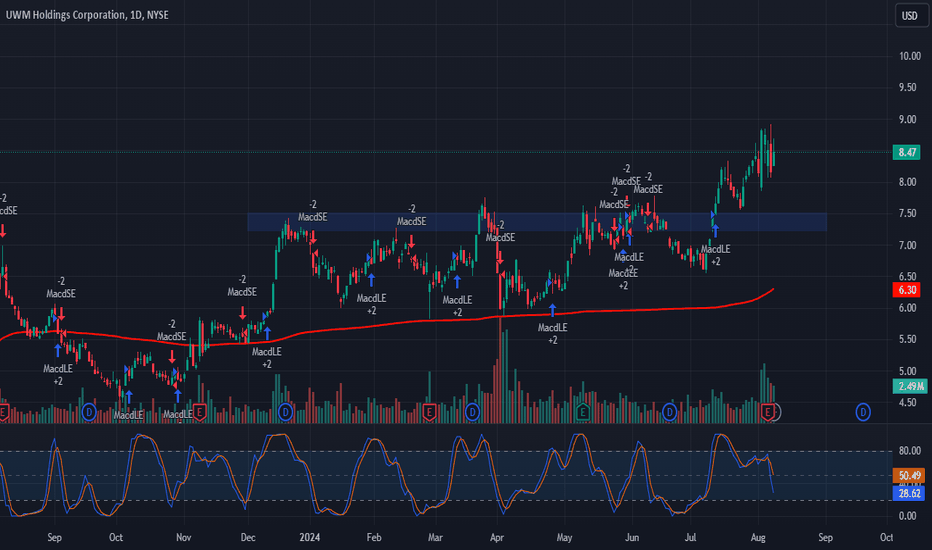Click the May label on time axis
The image size is (932, 550).
(565, 538)
